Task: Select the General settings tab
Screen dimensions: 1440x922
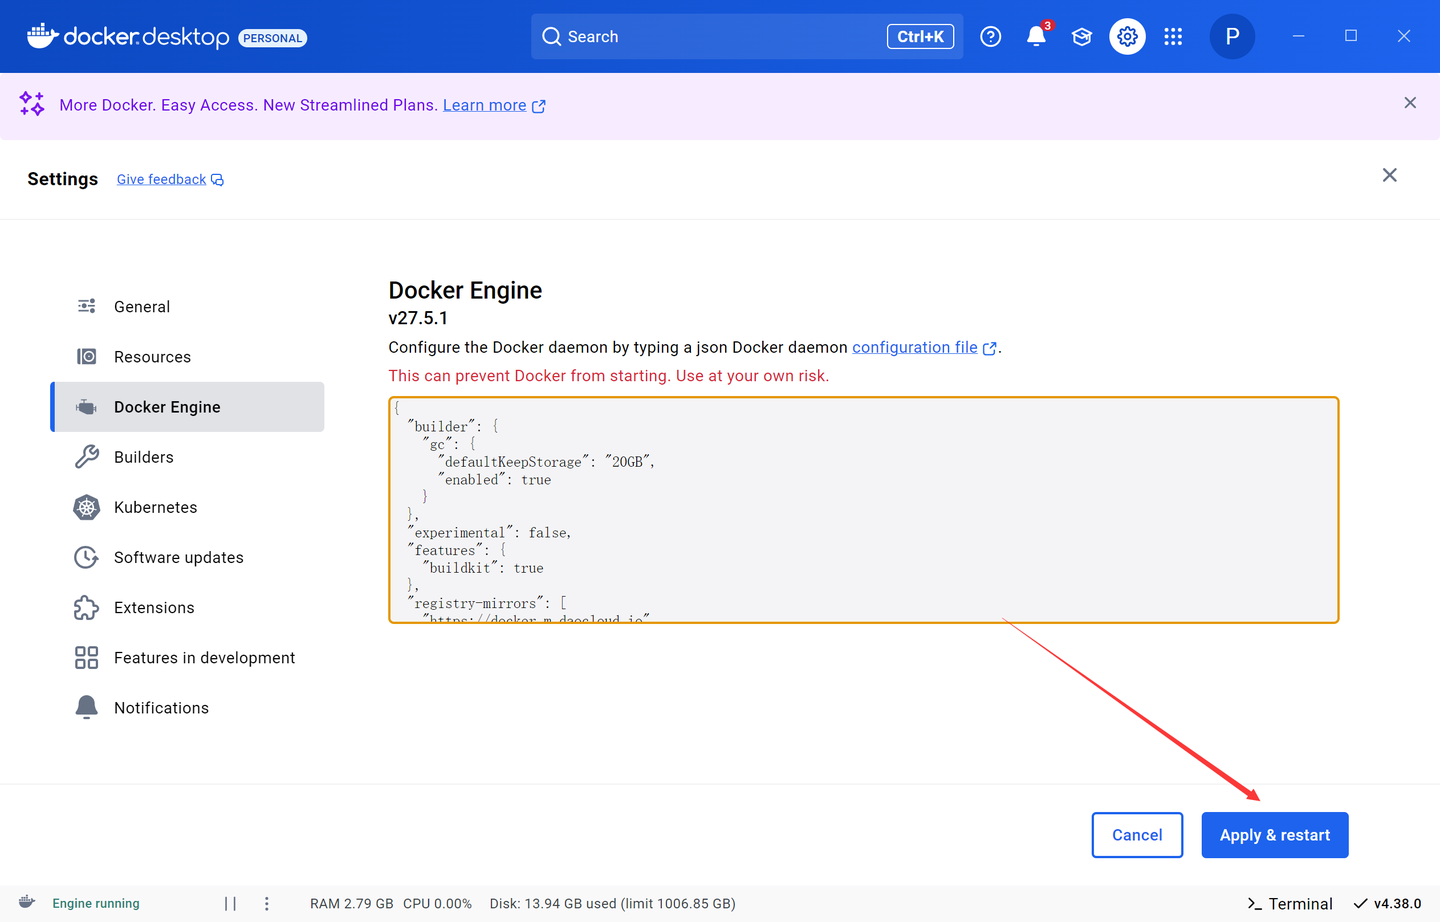Action: (x=142, y=307)
